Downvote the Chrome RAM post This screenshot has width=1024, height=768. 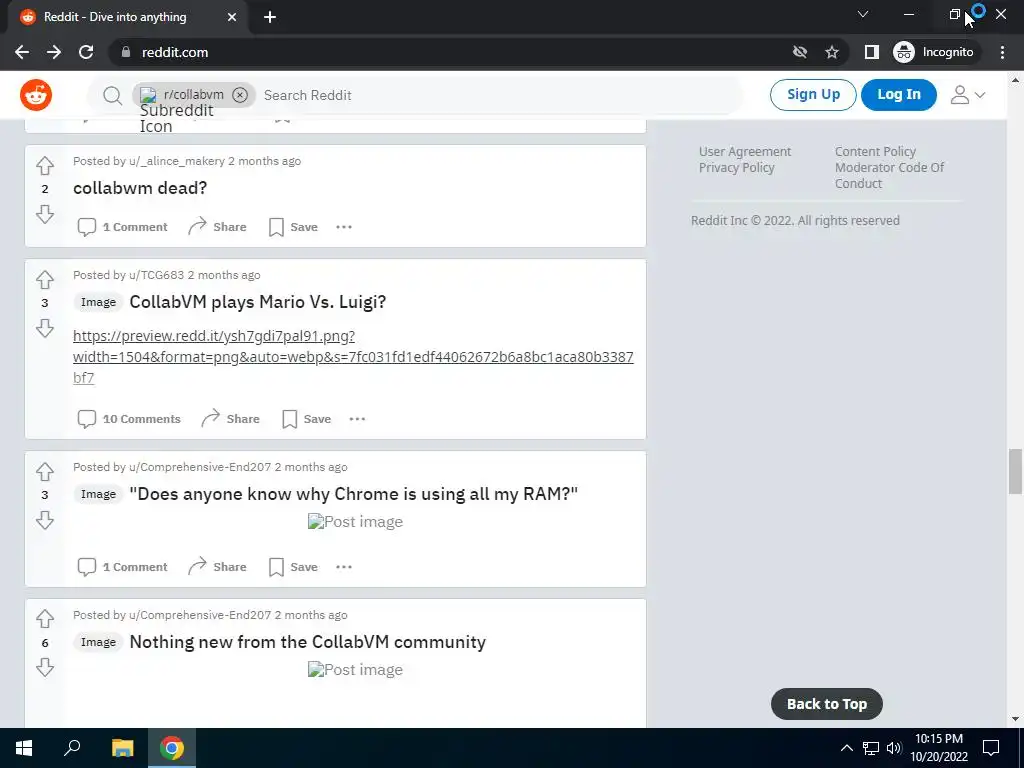(x=44, y=520)
